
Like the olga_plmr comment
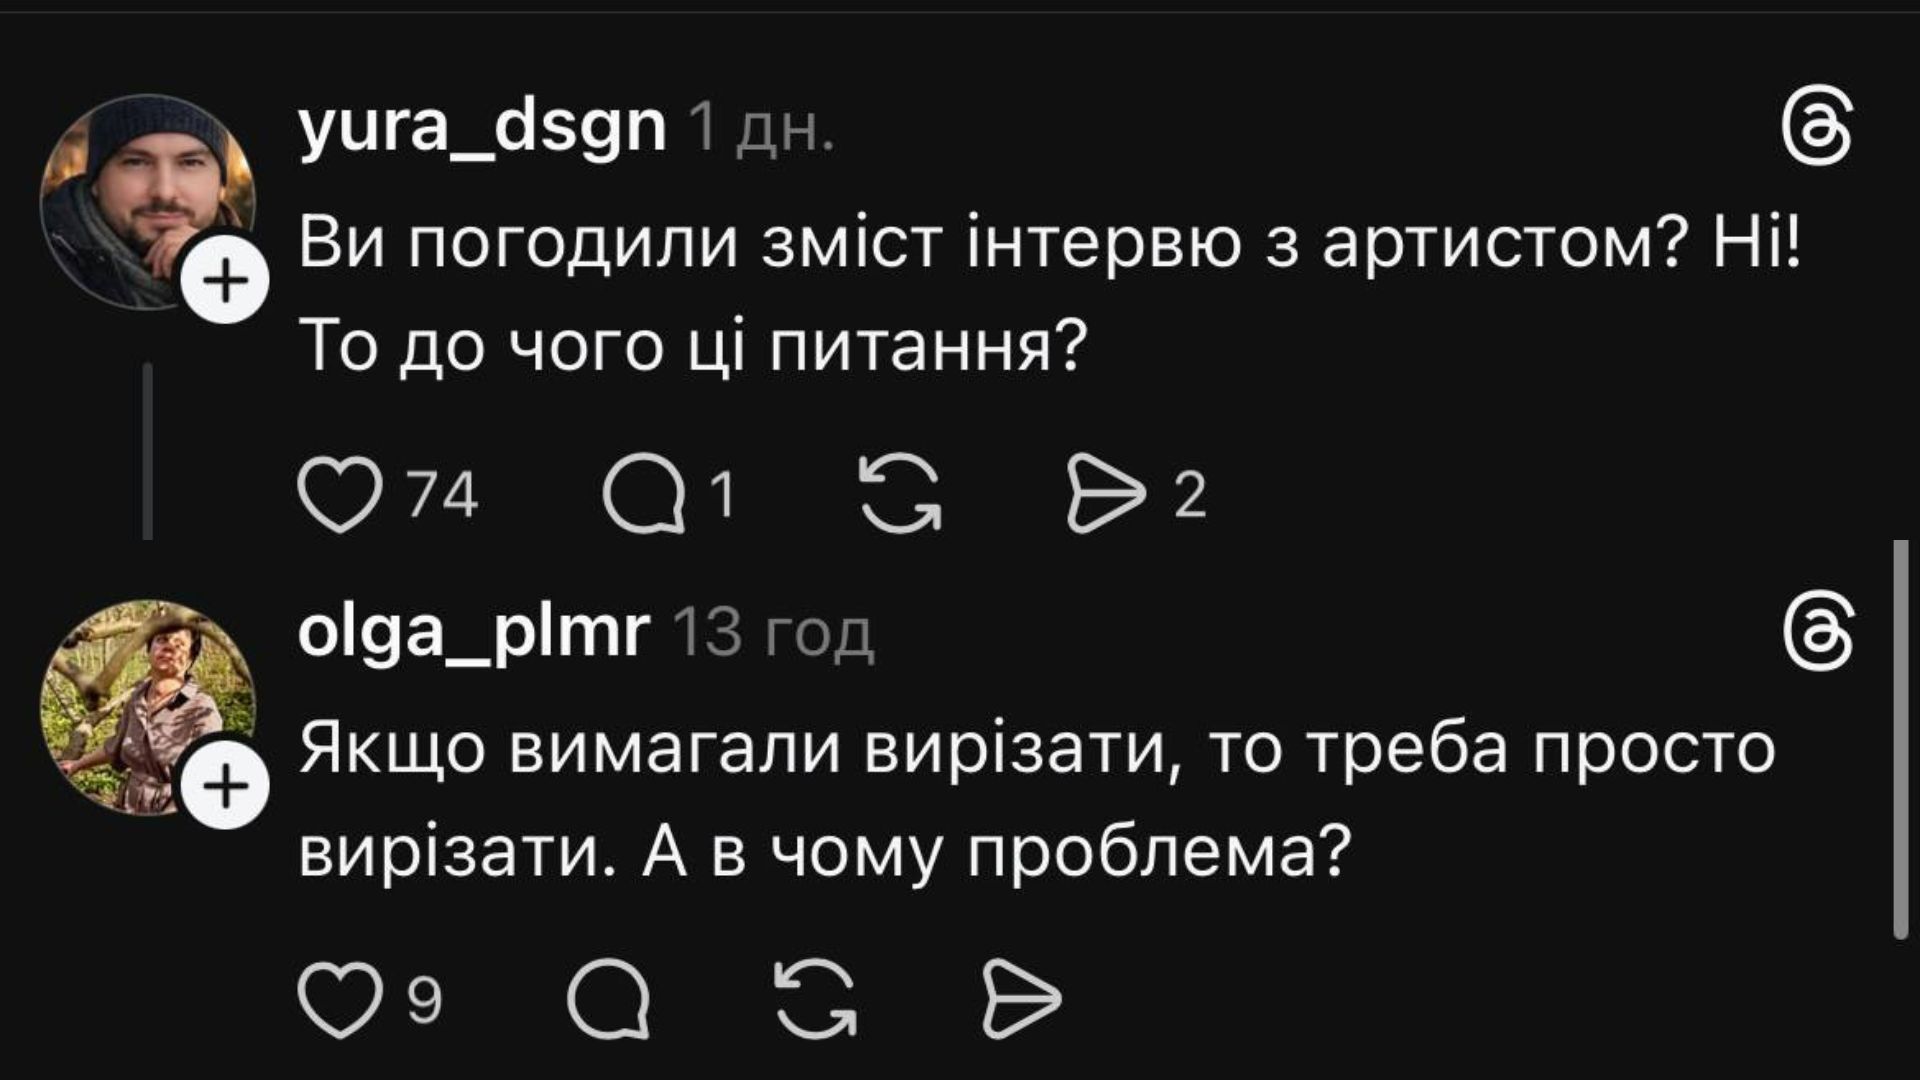tap(340, 998)
